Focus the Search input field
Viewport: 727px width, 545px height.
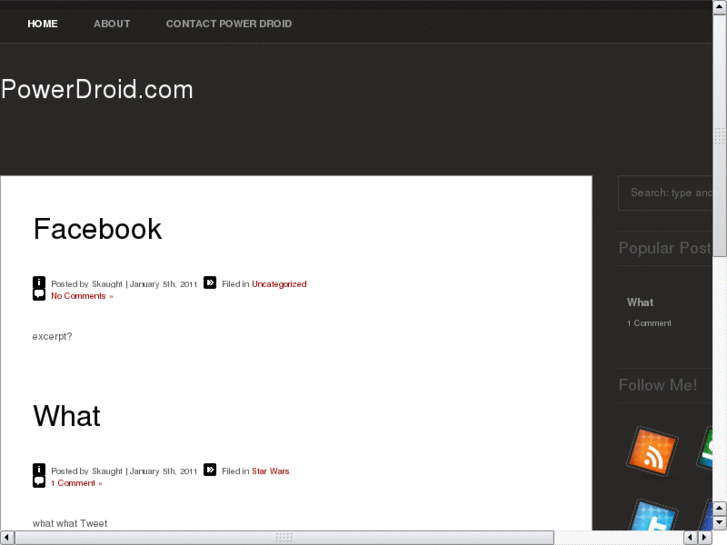665,193
